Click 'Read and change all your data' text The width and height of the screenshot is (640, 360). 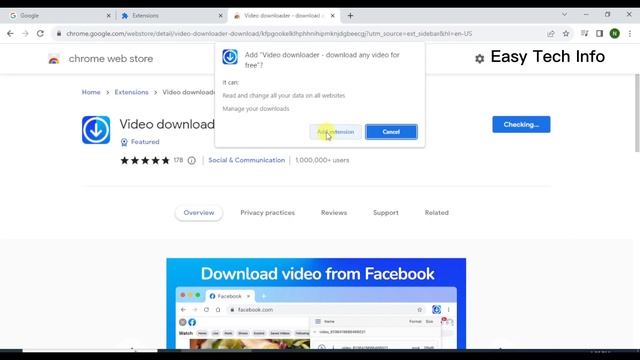point(284,96)
